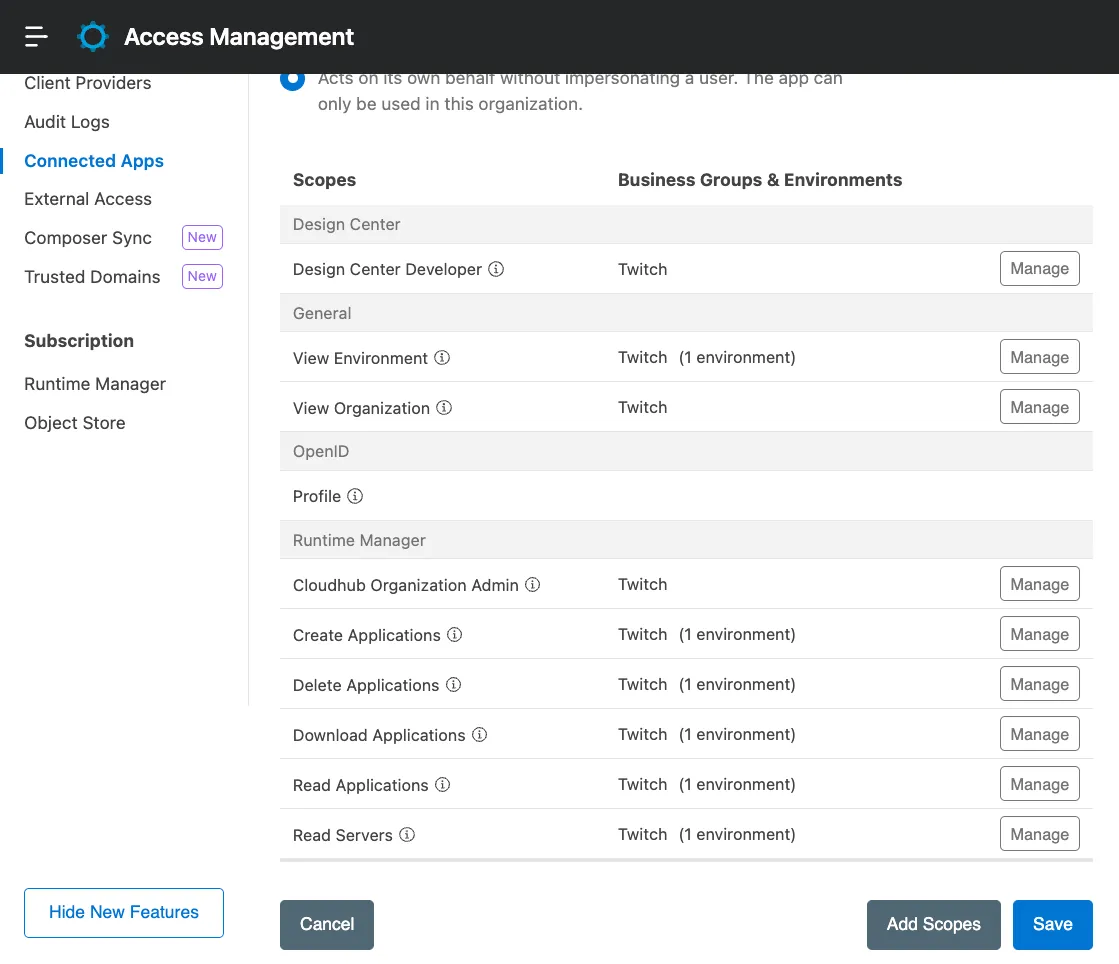1119x964 pixels.
Task: Open Object Store subscription page
Action: point(75,423)
